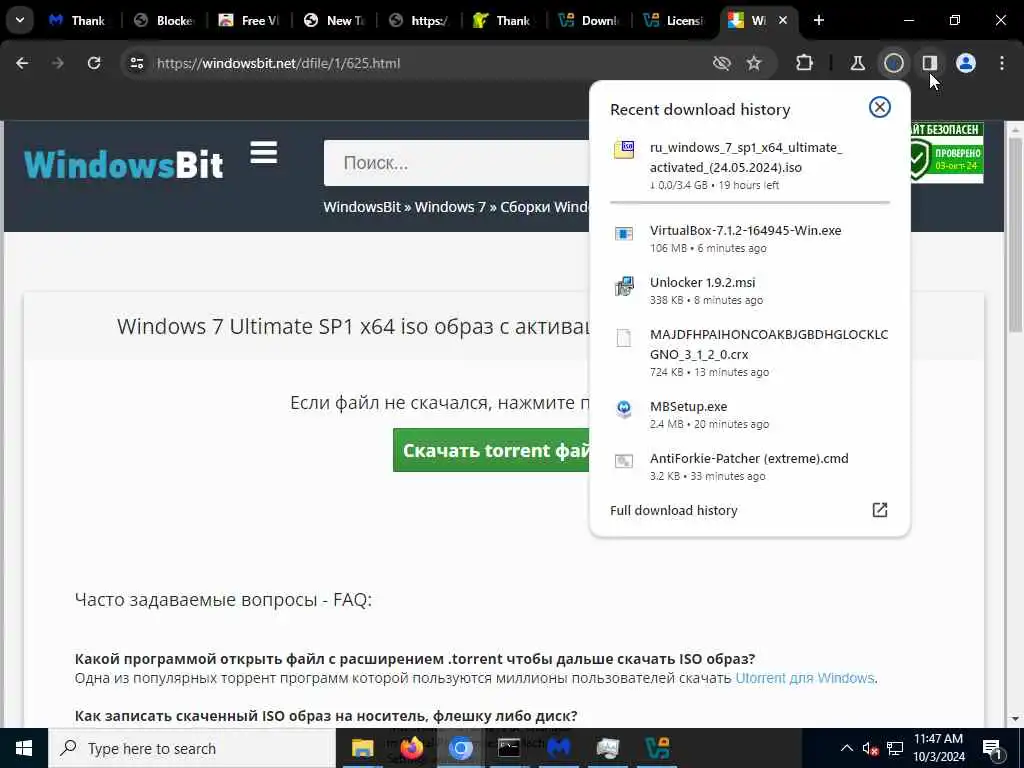Go back to the previous page
The width and height of the screenshot is (1024, 768).
pos(22,63)
